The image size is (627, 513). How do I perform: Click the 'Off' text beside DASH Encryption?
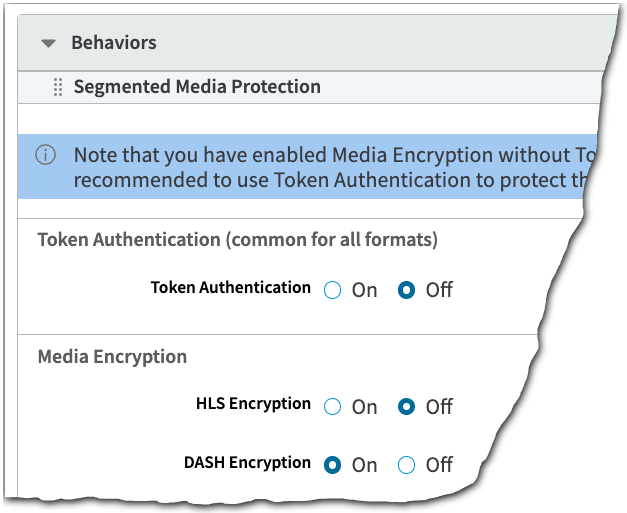(439, 465)
